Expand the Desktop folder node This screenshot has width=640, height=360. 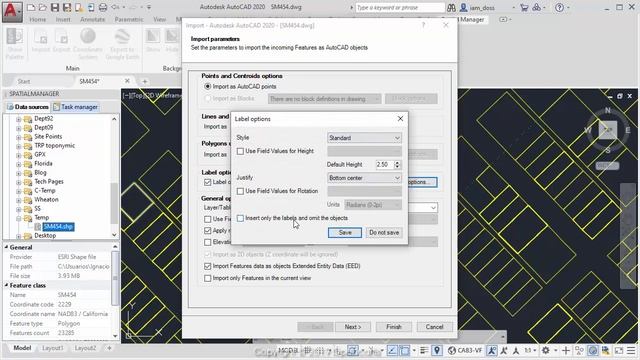(x=18, y=236)
